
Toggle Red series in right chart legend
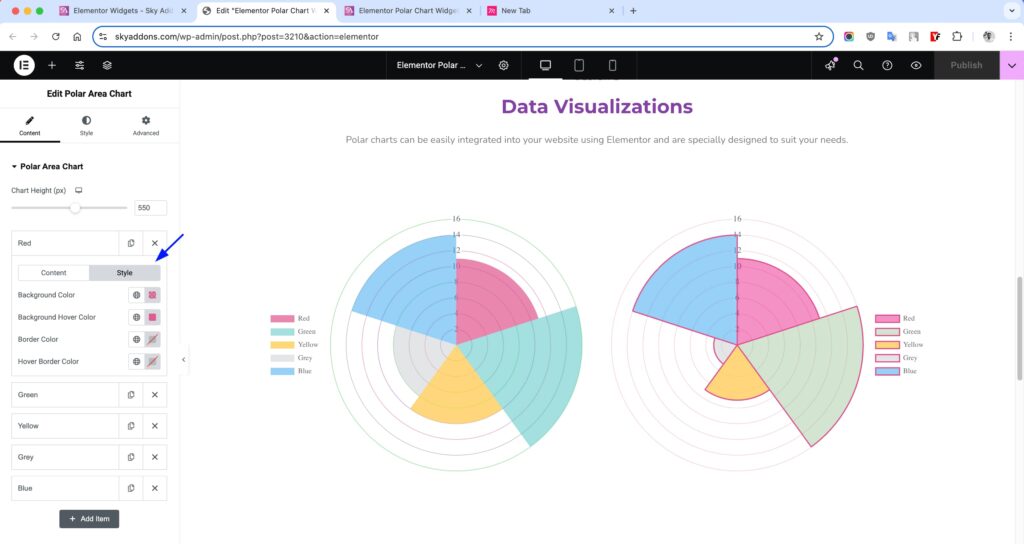[895, 319]
